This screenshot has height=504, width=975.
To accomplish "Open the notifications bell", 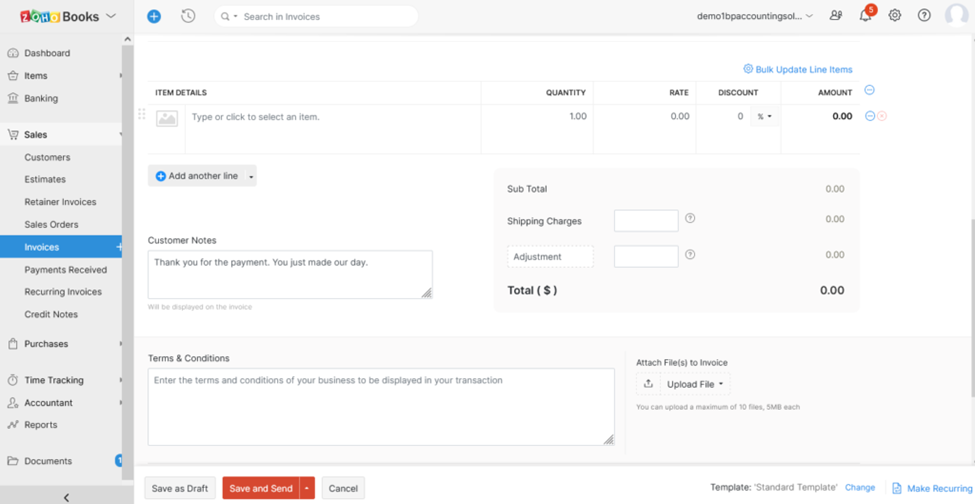I will [x=865, y=16].
